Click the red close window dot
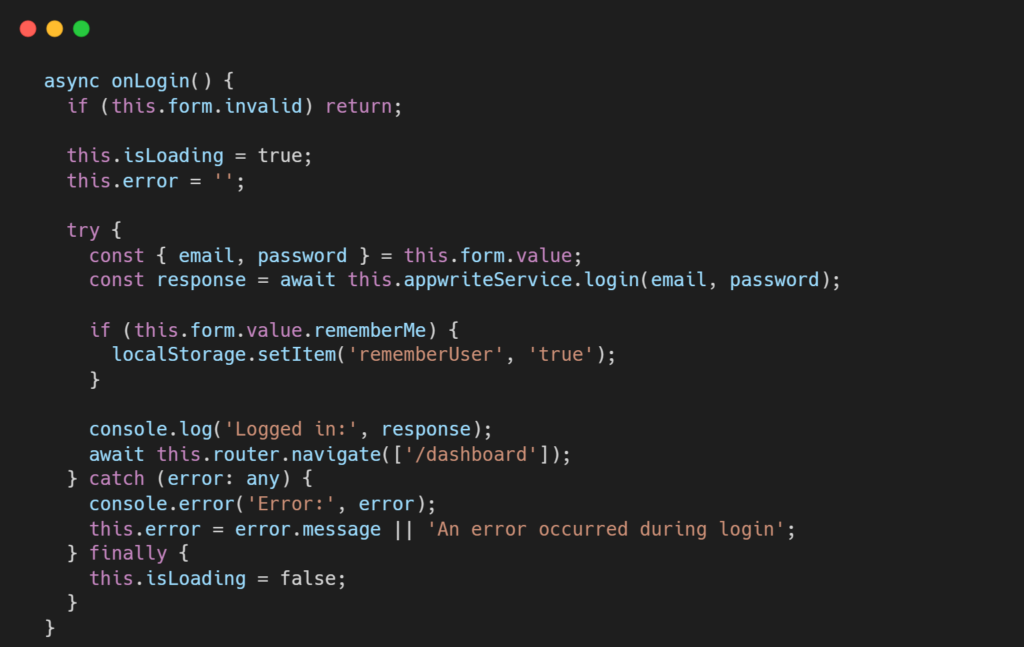The width and height of the screenshot is (1024, 647). [x=28, y=29]
